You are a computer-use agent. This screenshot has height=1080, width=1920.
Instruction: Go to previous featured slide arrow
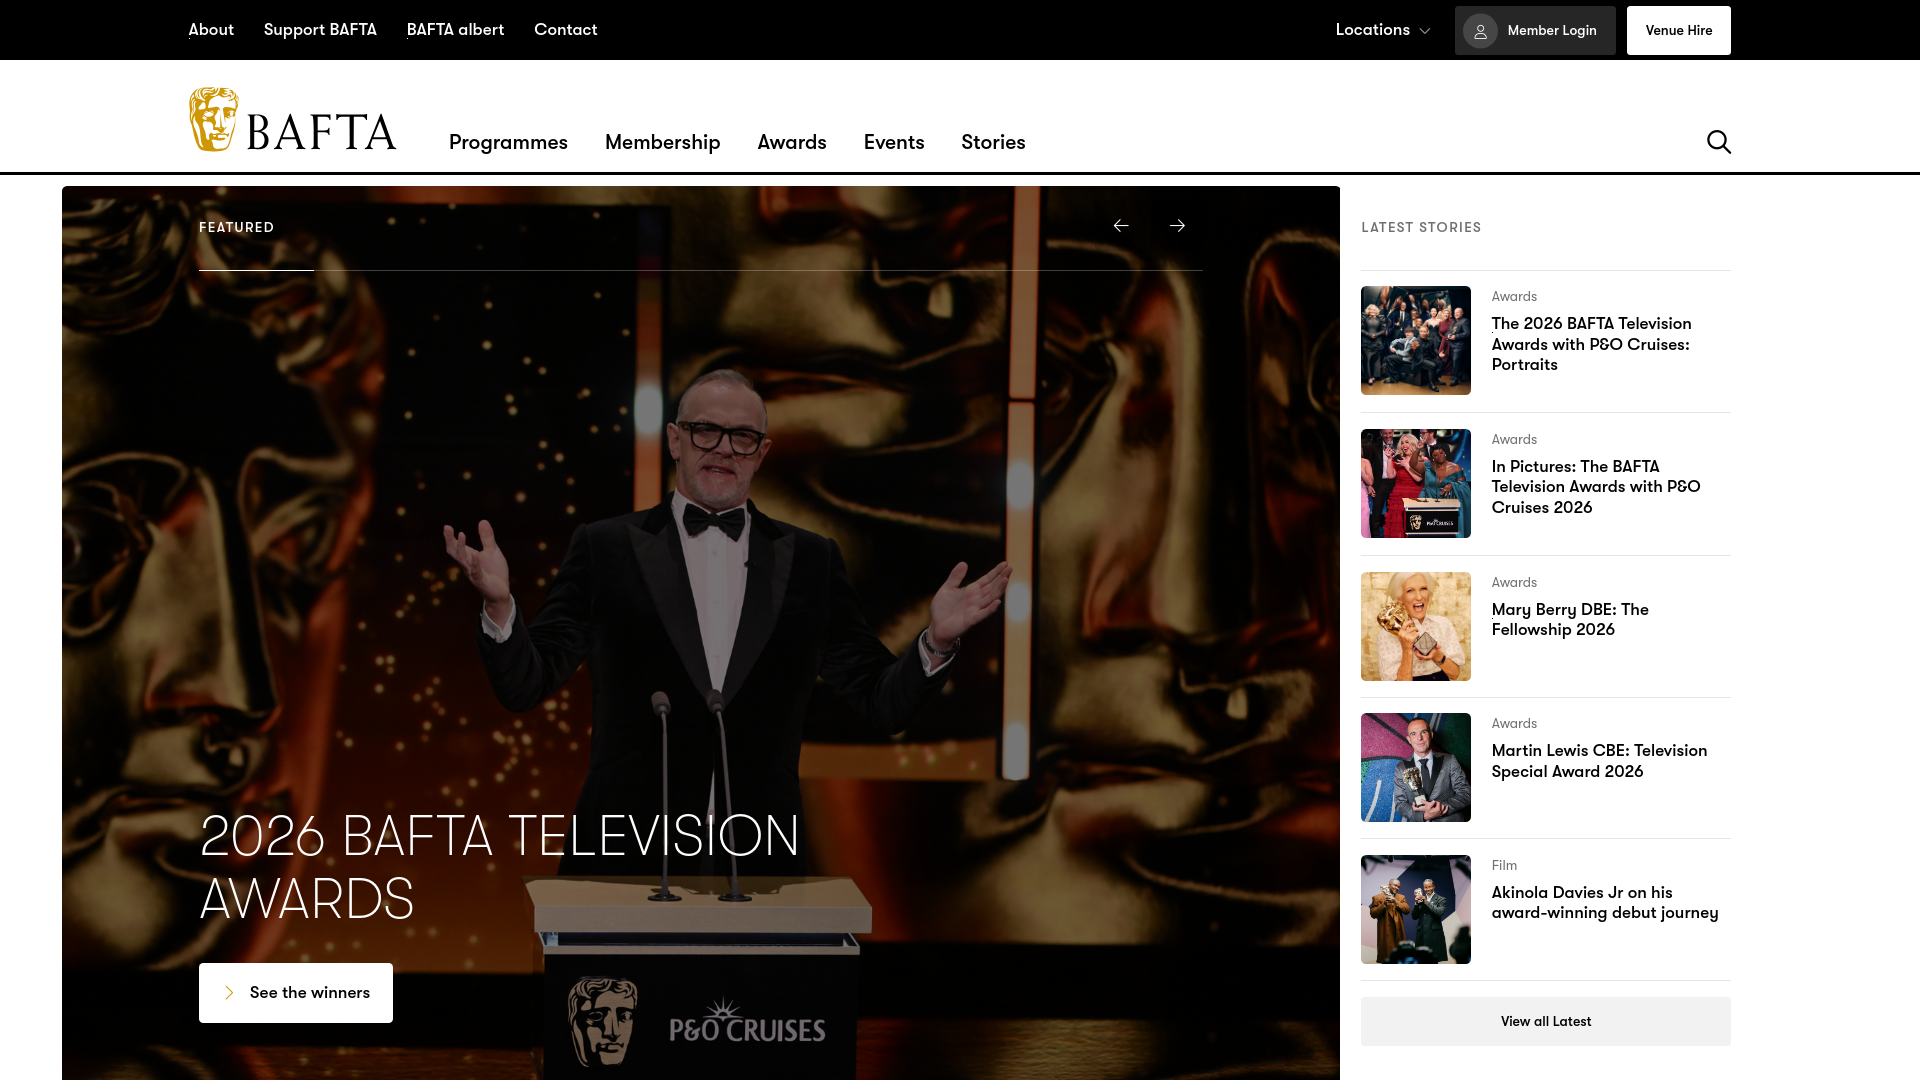1121,226
